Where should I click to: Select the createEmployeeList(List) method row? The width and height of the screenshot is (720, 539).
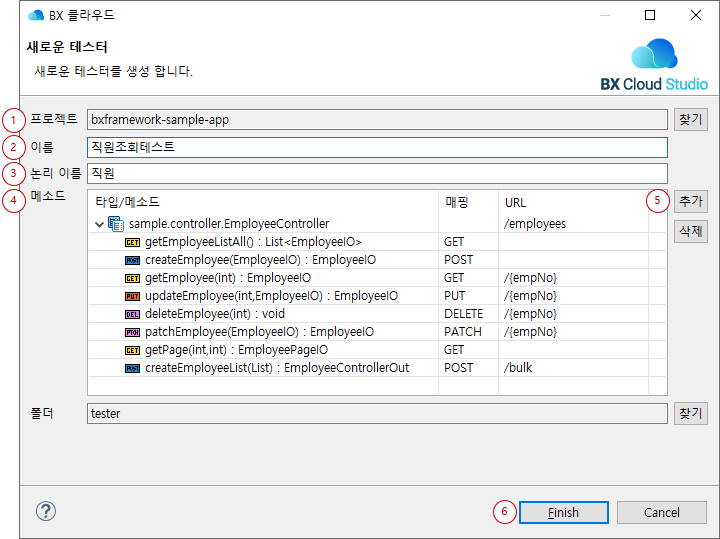pyautogui.click(x=277, y=368)
